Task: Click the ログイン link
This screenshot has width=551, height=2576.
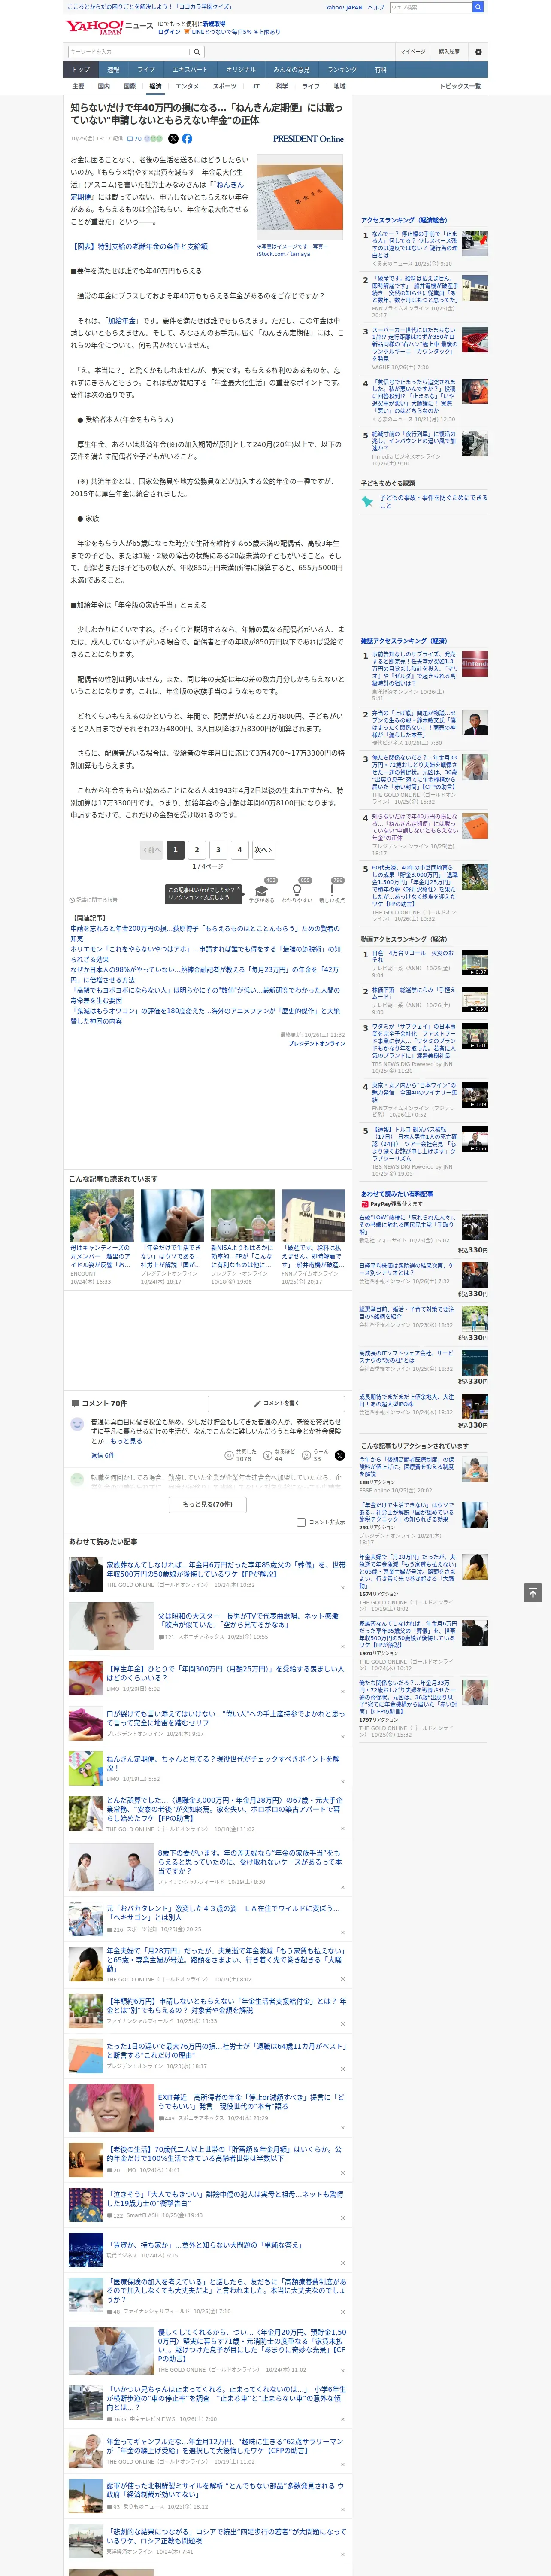Action: click(x=169, y=32)
